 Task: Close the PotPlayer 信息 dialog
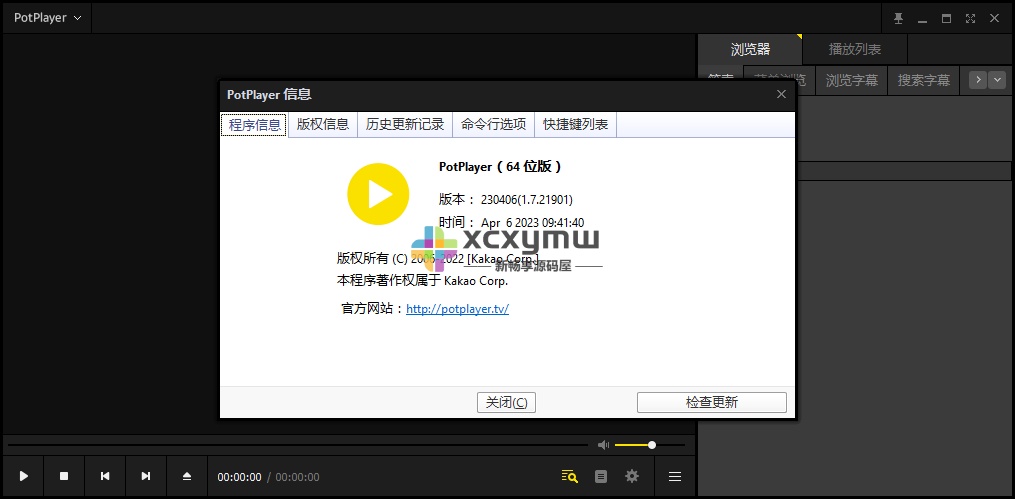pos(781,94)
